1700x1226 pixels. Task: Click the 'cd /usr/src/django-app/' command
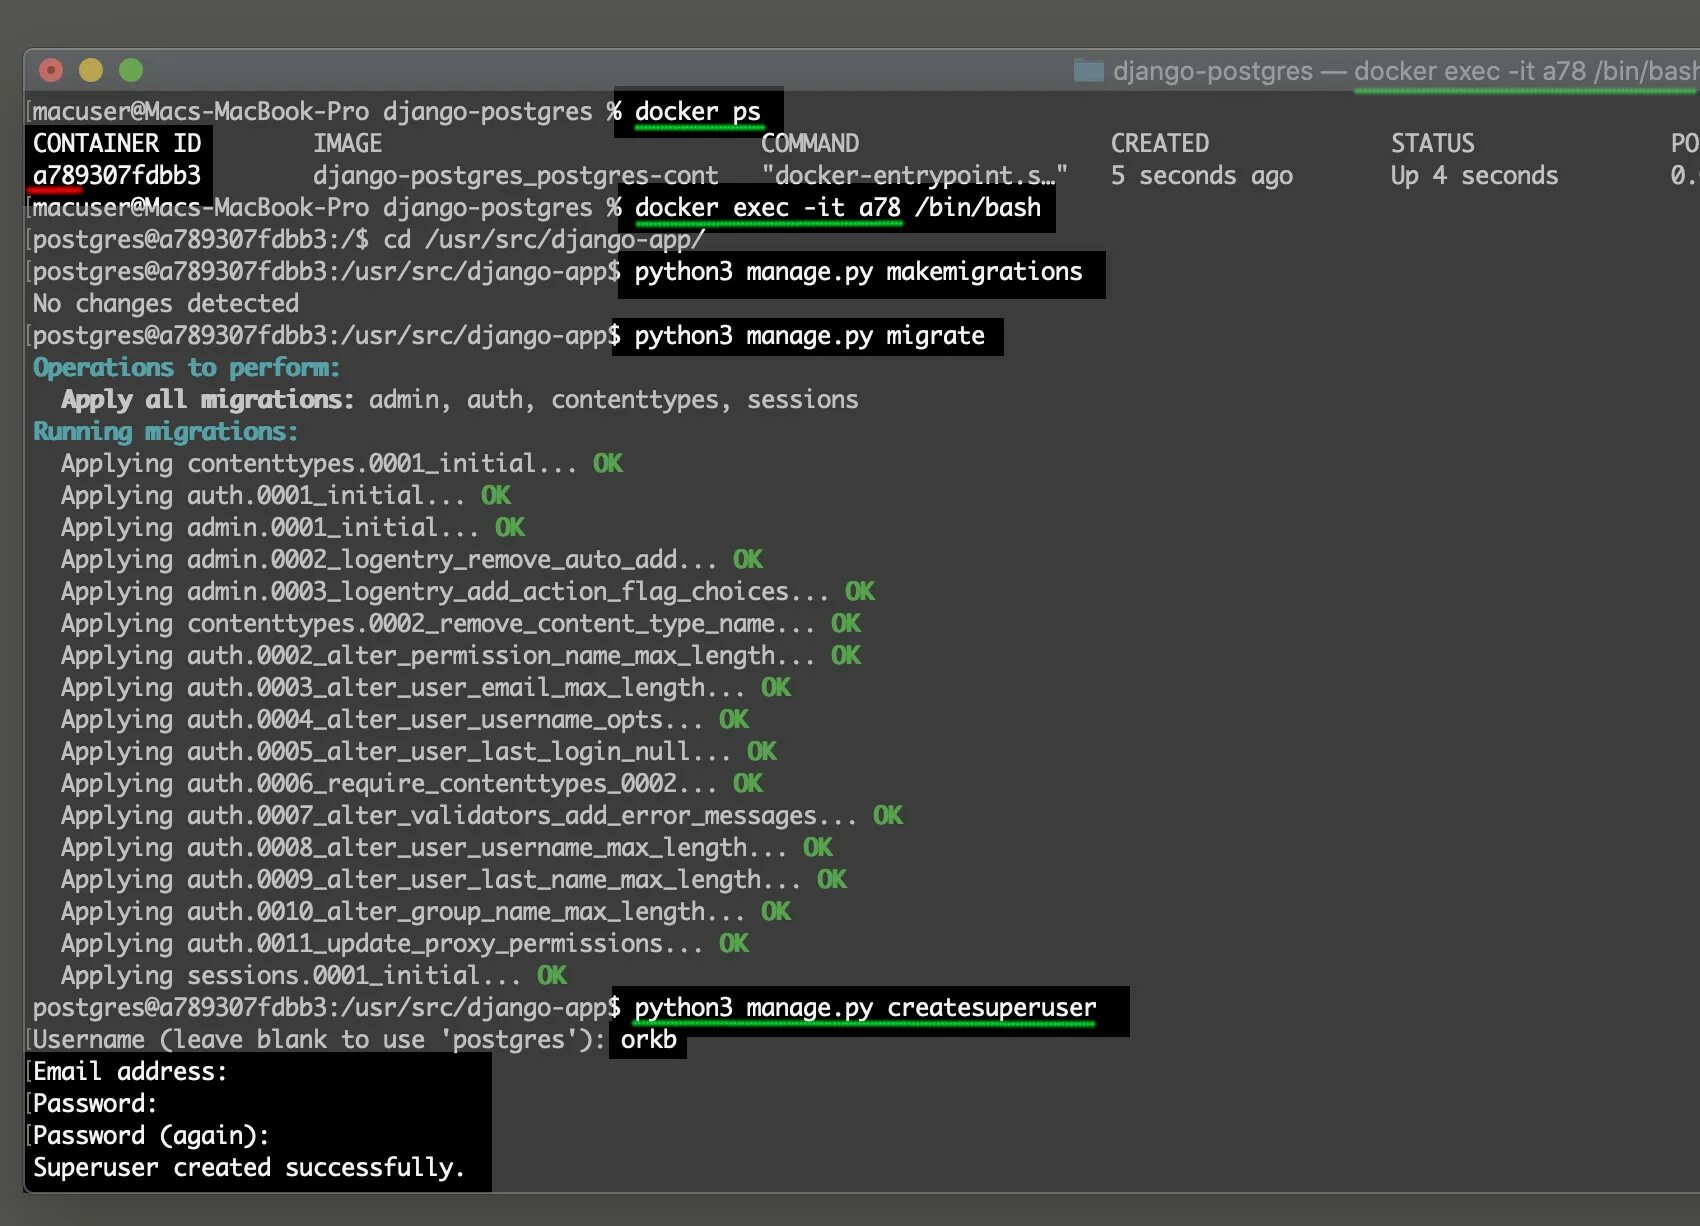(x=545, y=239)
